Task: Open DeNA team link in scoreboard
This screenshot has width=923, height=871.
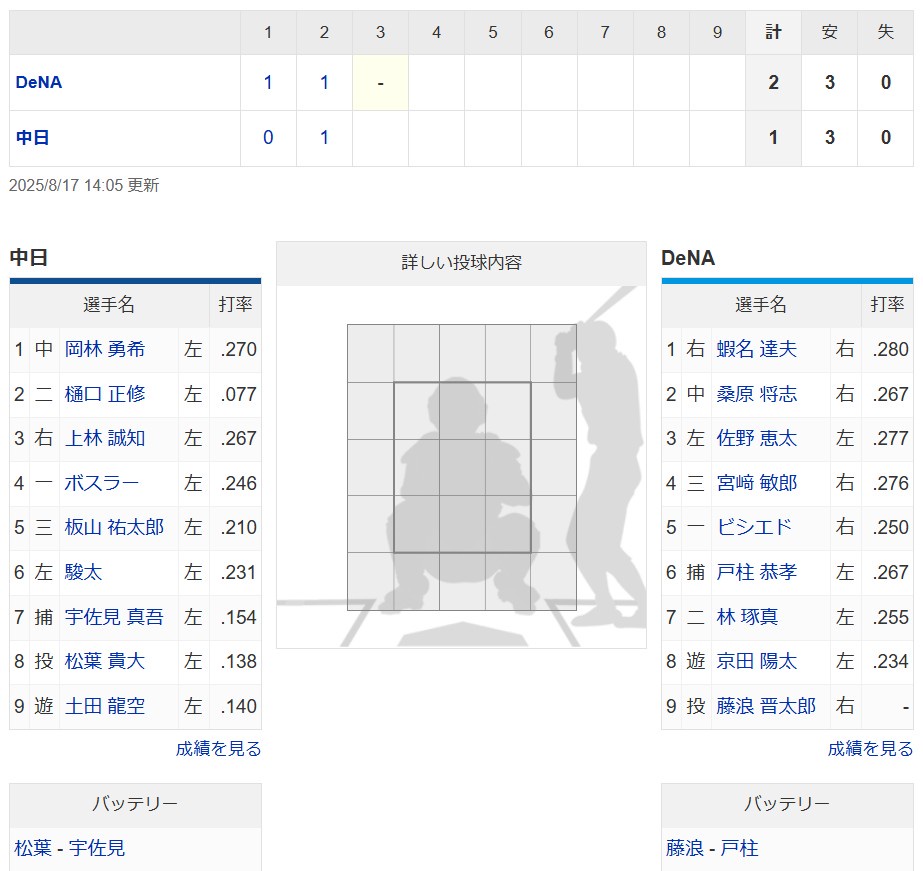Action: coord(38,82)
